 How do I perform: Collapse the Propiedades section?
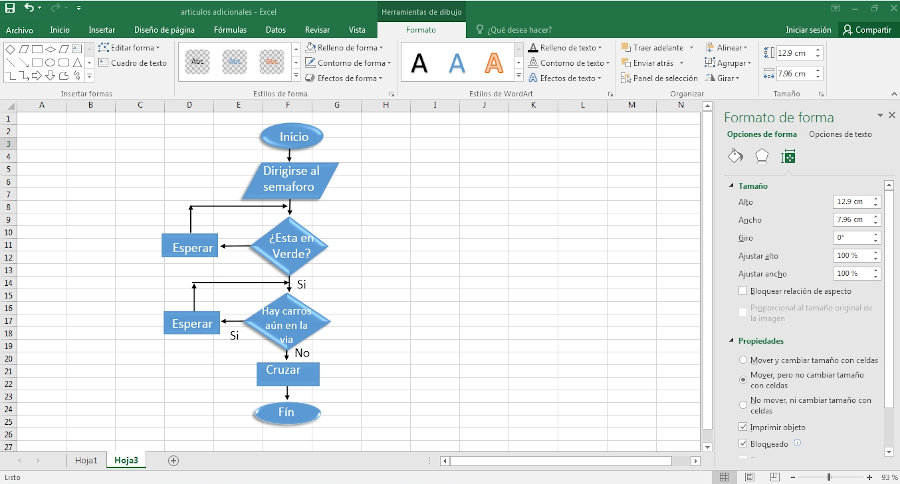(731, 341)
